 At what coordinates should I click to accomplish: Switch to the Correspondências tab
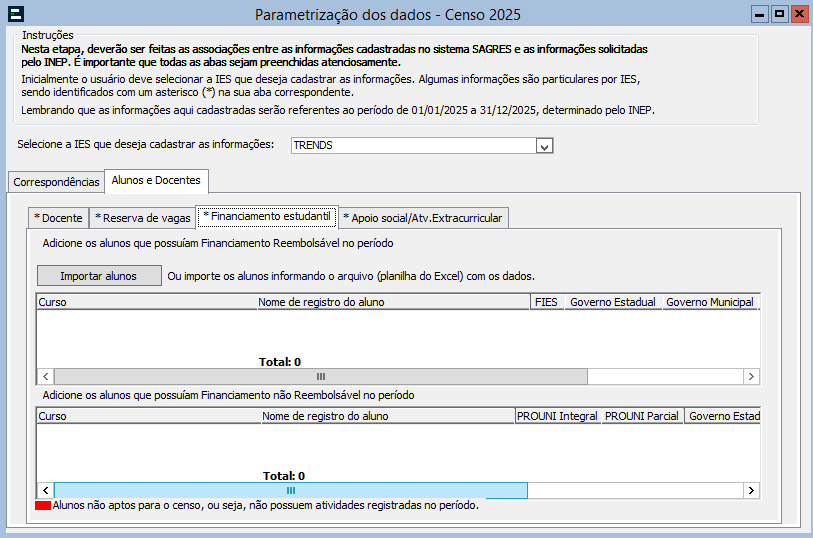(56, 182)
